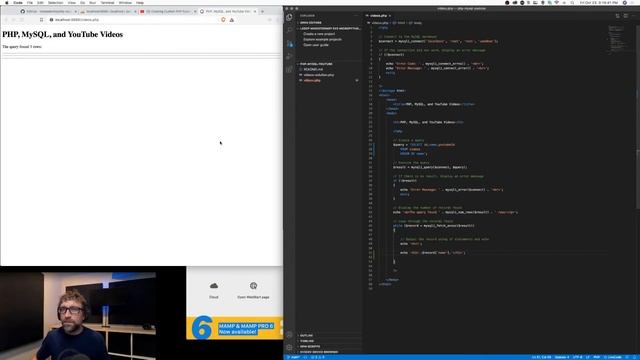
Task: Click the errors and warnings status bar indicator
Action: (318, 357)
